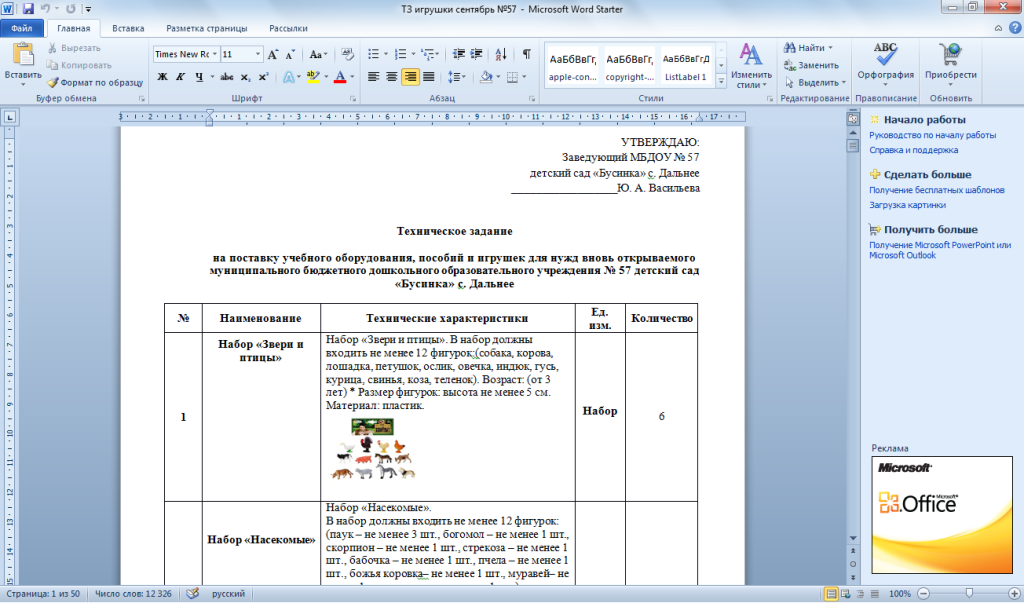Image resolution: width=1024 pixels, height=603 pixels.
Task: Click the Increase Indent icon
Action: pyautogui.click(x=477, y=54)
